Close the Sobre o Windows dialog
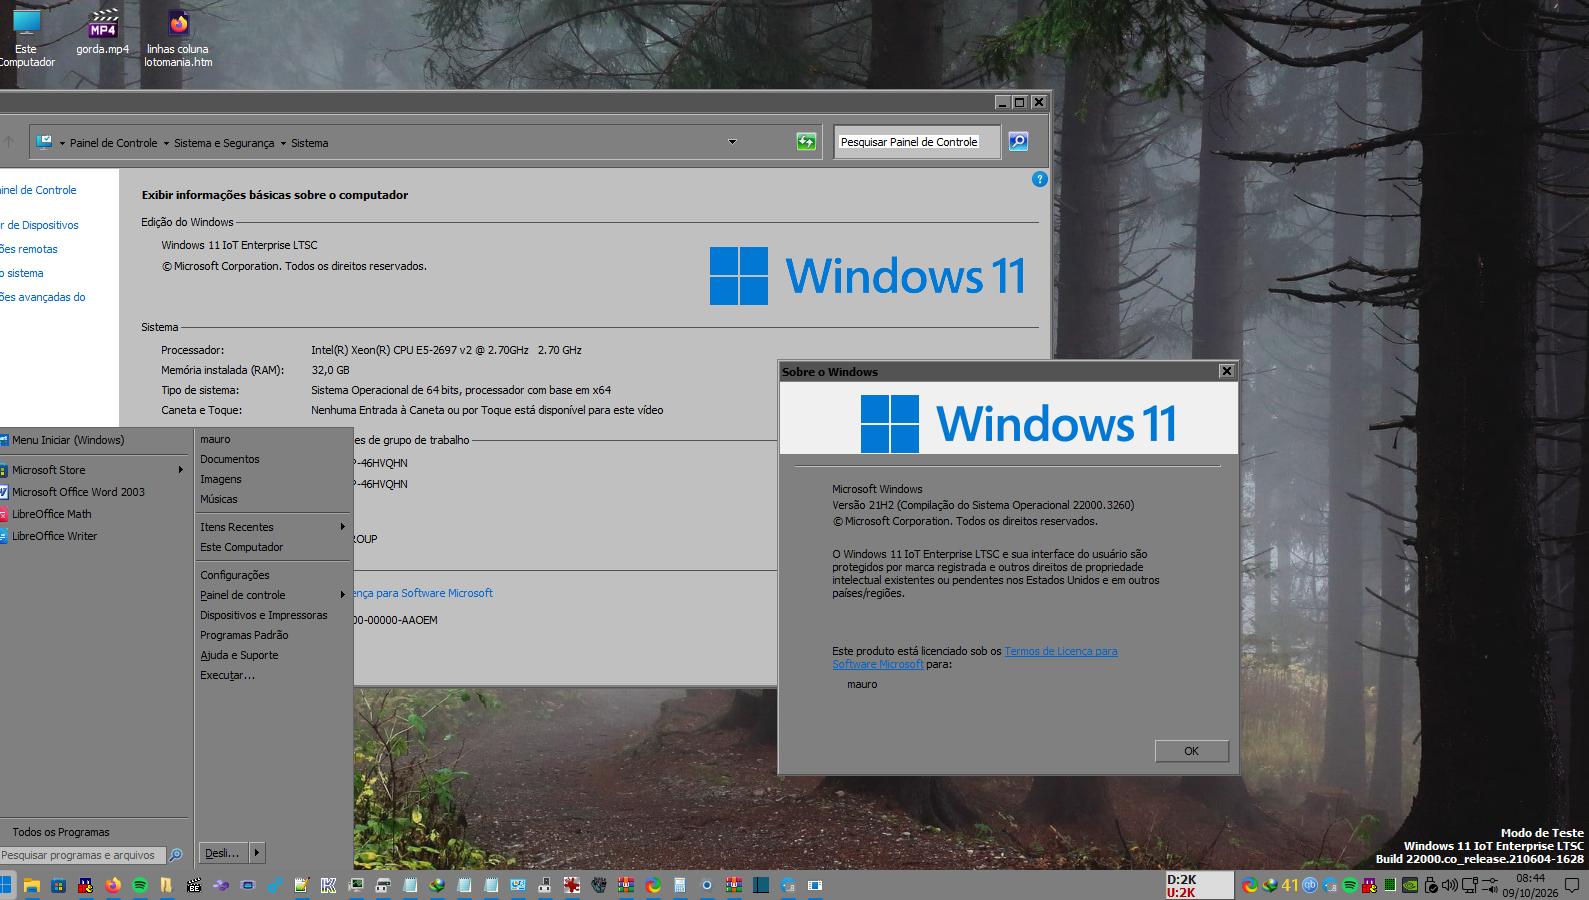The width and height of the screenshot is (1589, 900). [x=1227, y=371]
